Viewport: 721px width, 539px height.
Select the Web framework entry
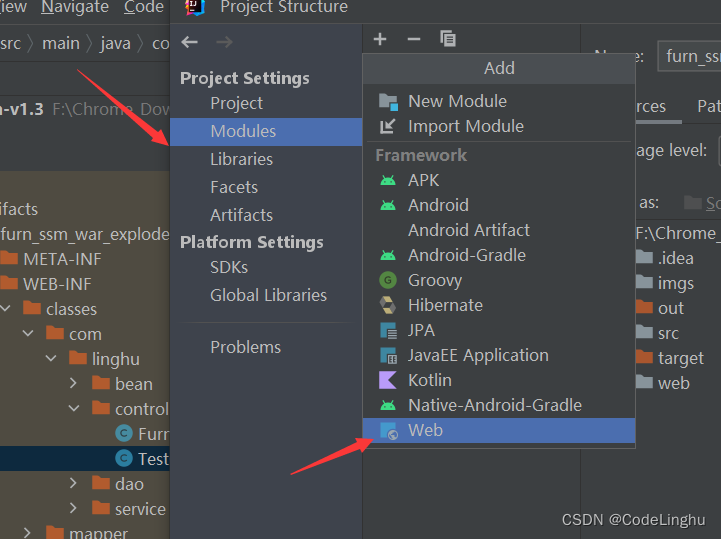click(425, 430)
